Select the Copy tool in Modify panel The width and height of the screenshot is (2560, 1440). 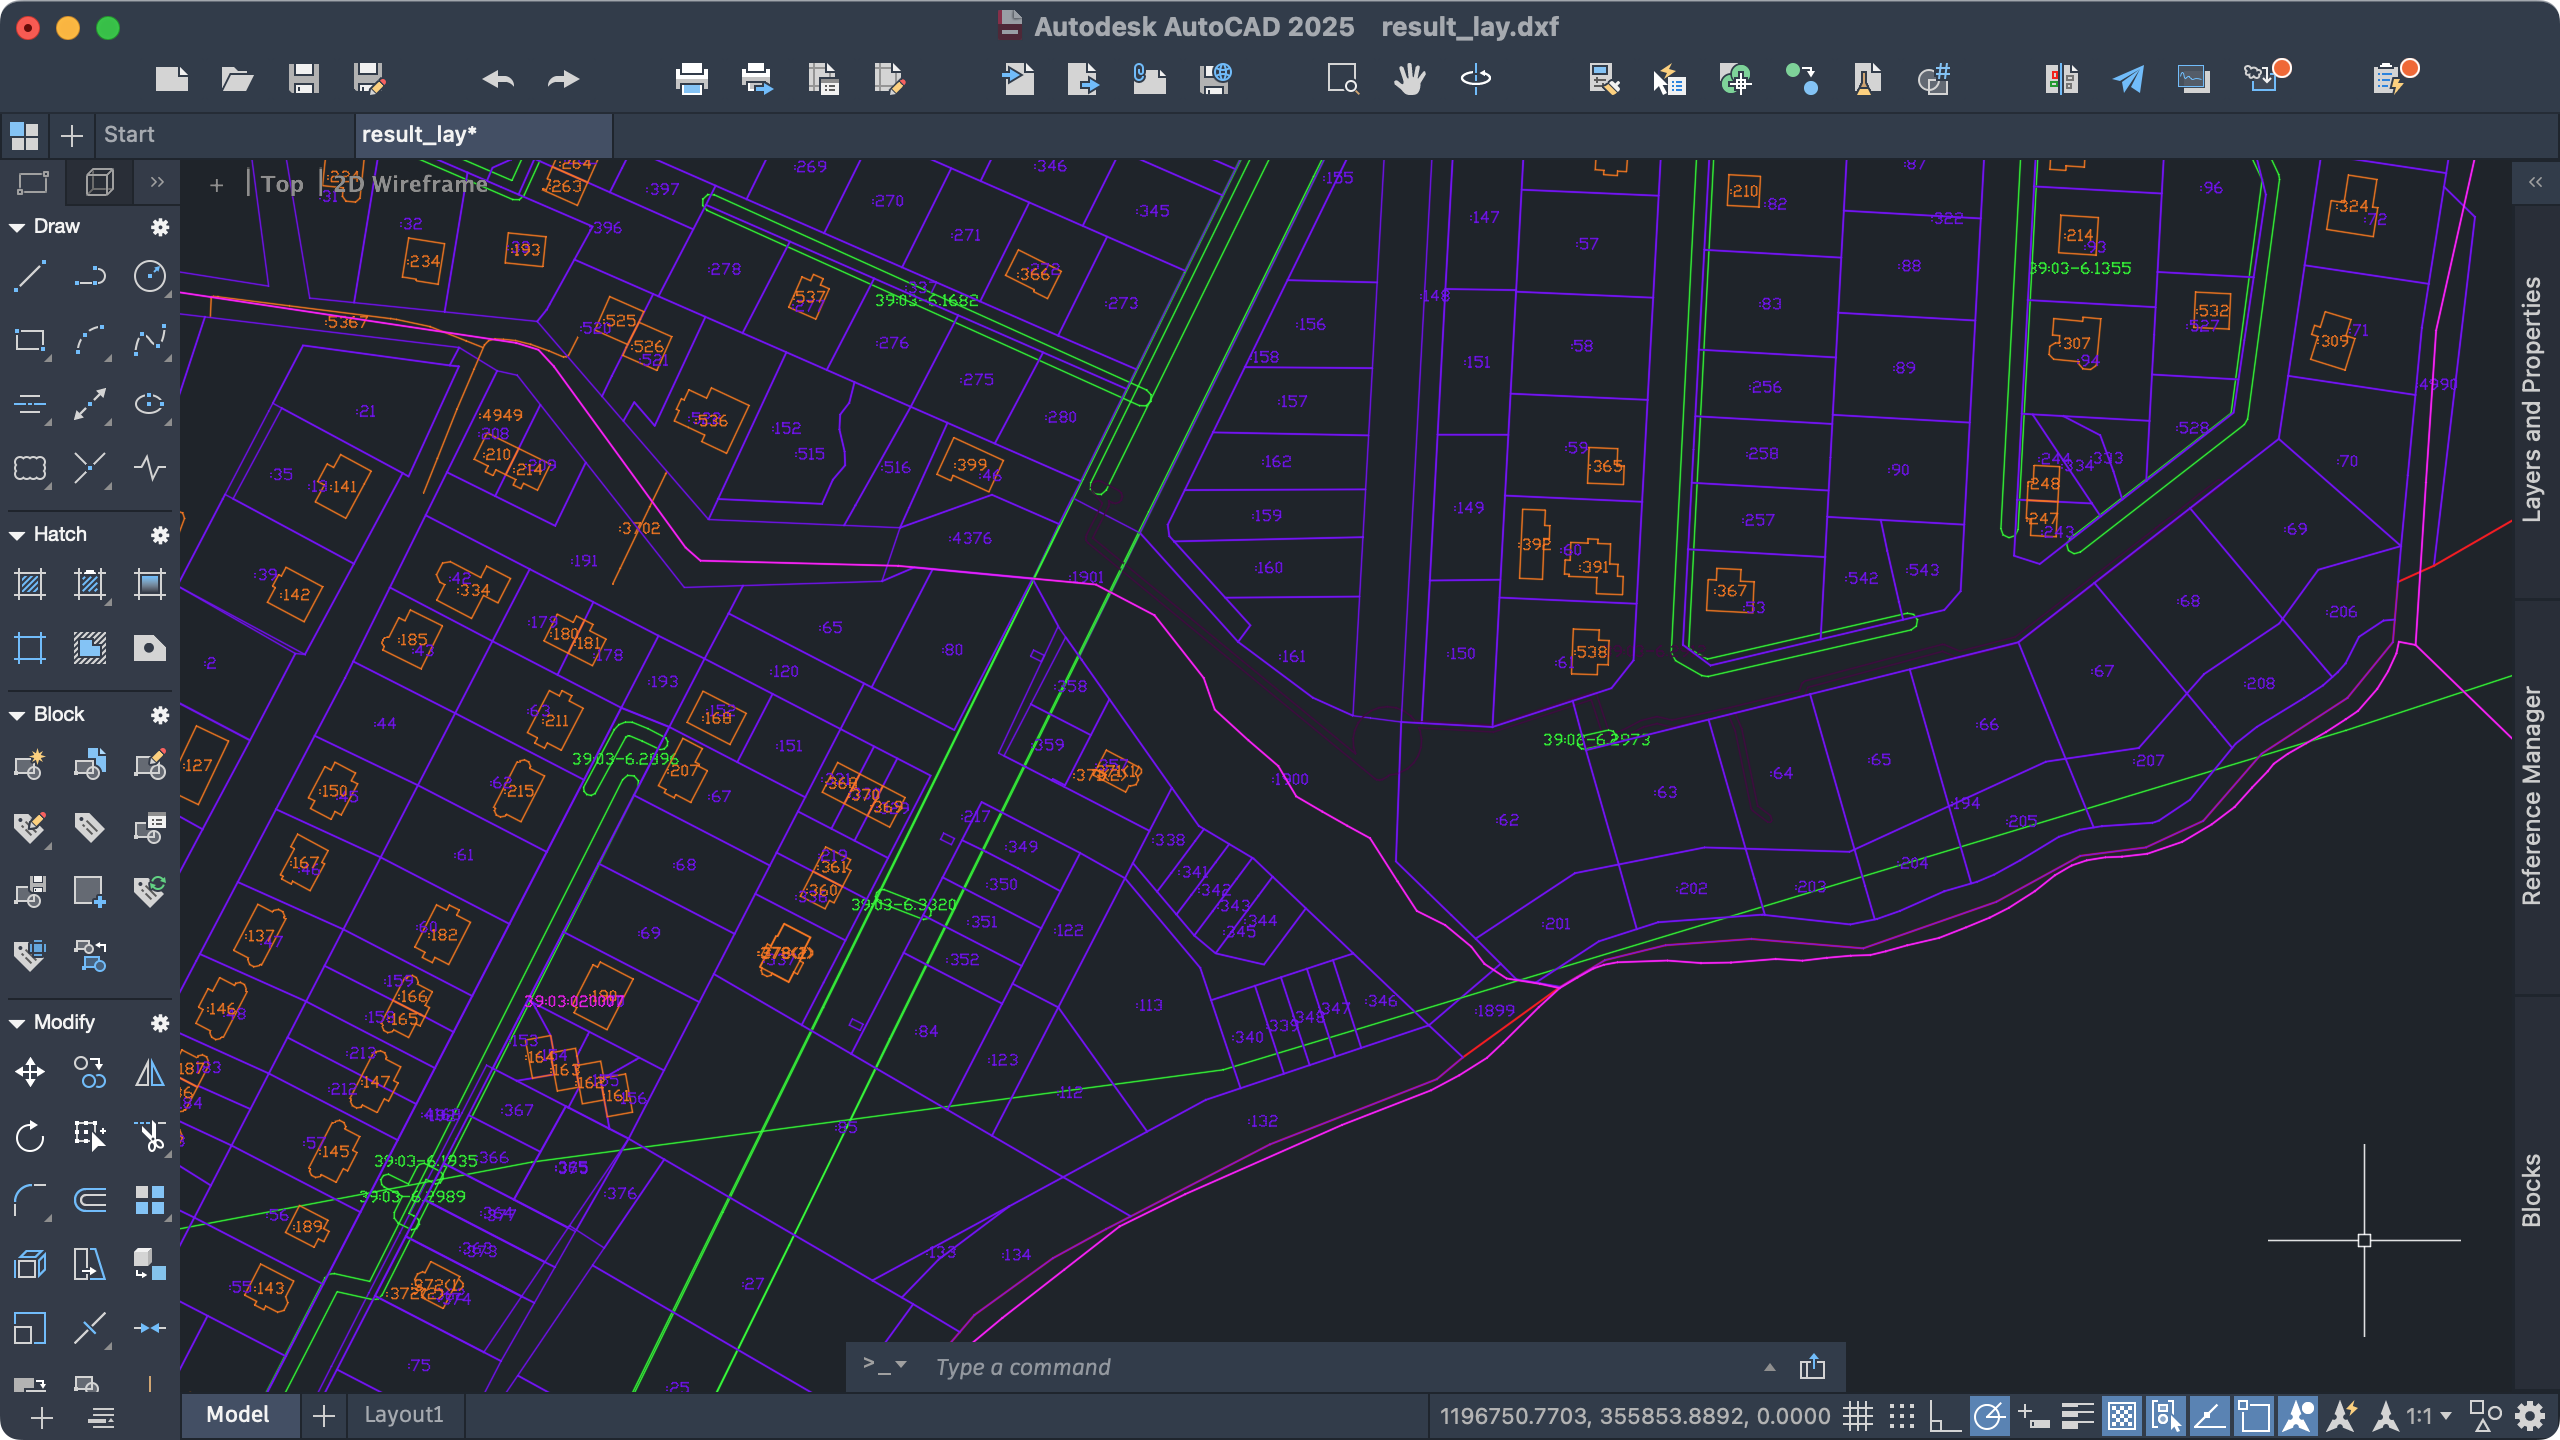tap(90, 1073)
